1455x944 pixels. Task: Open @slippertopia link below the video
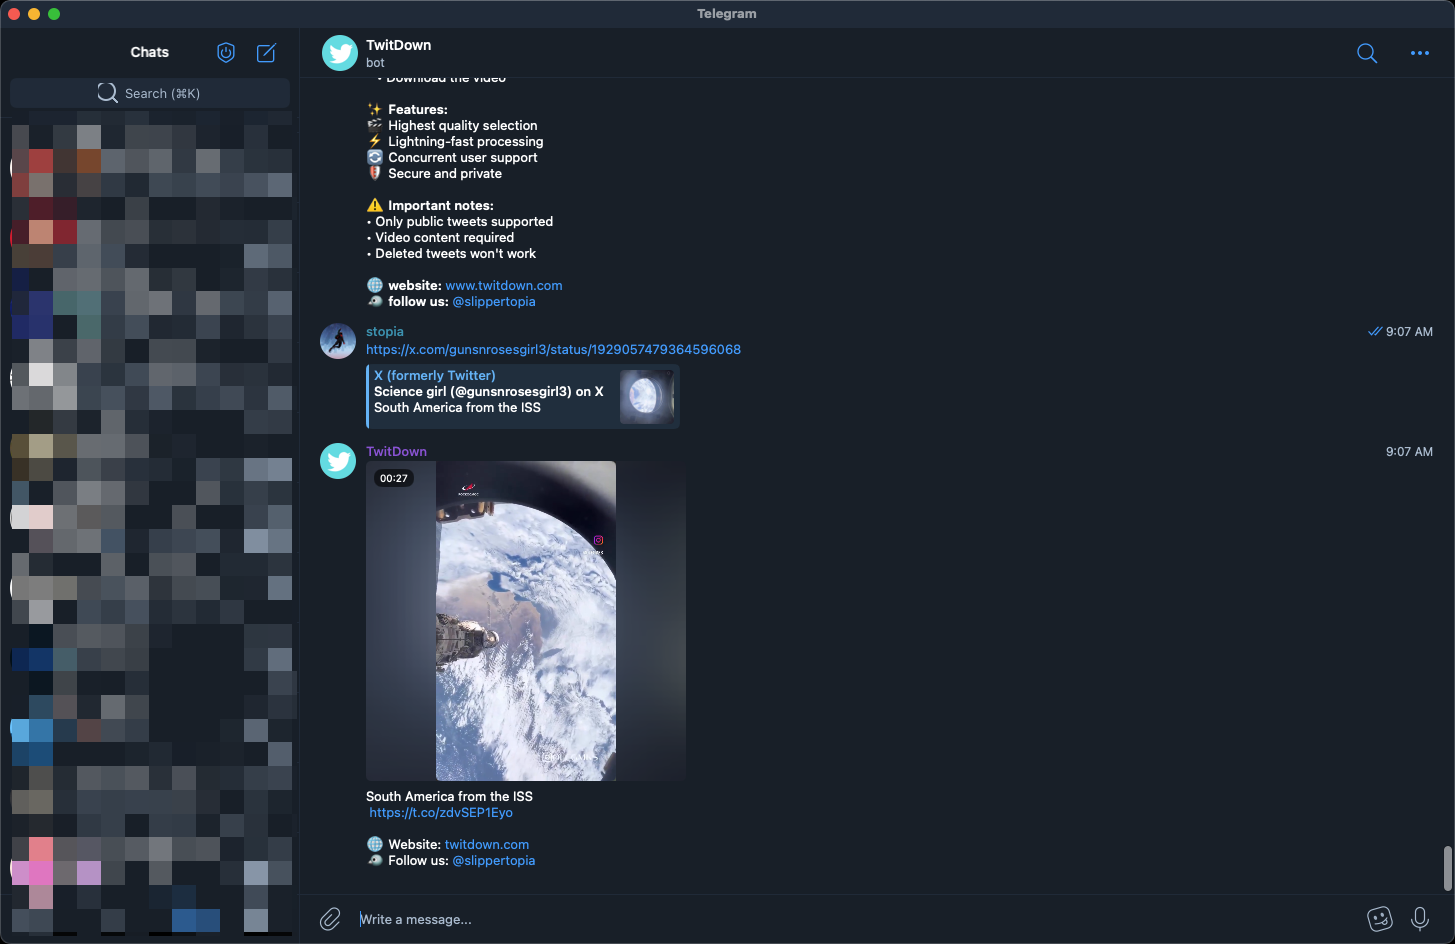494,861
